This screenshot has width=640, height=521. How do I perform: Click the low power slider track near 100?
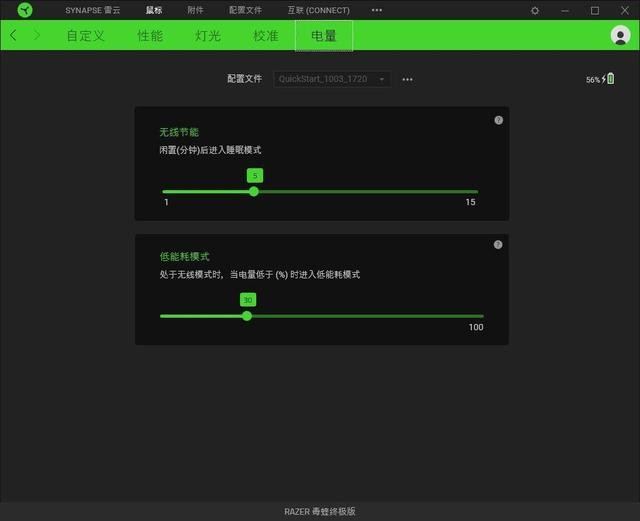(476, 316)
